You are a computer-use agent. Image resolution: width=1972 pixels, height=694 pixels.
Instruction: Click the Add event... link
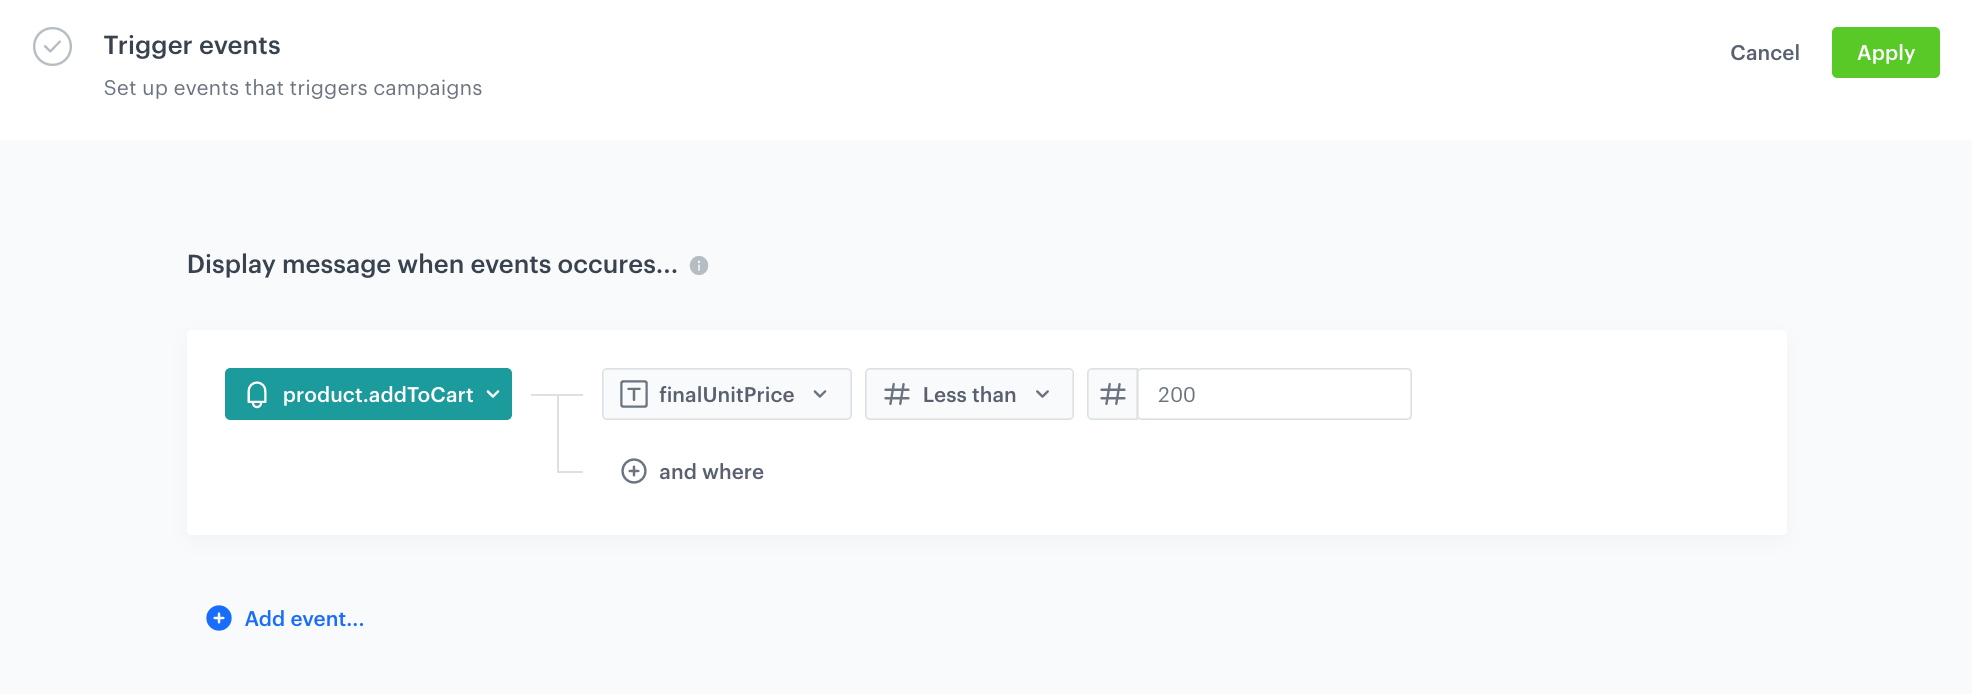pyautogui.click(x=304, y=619)
